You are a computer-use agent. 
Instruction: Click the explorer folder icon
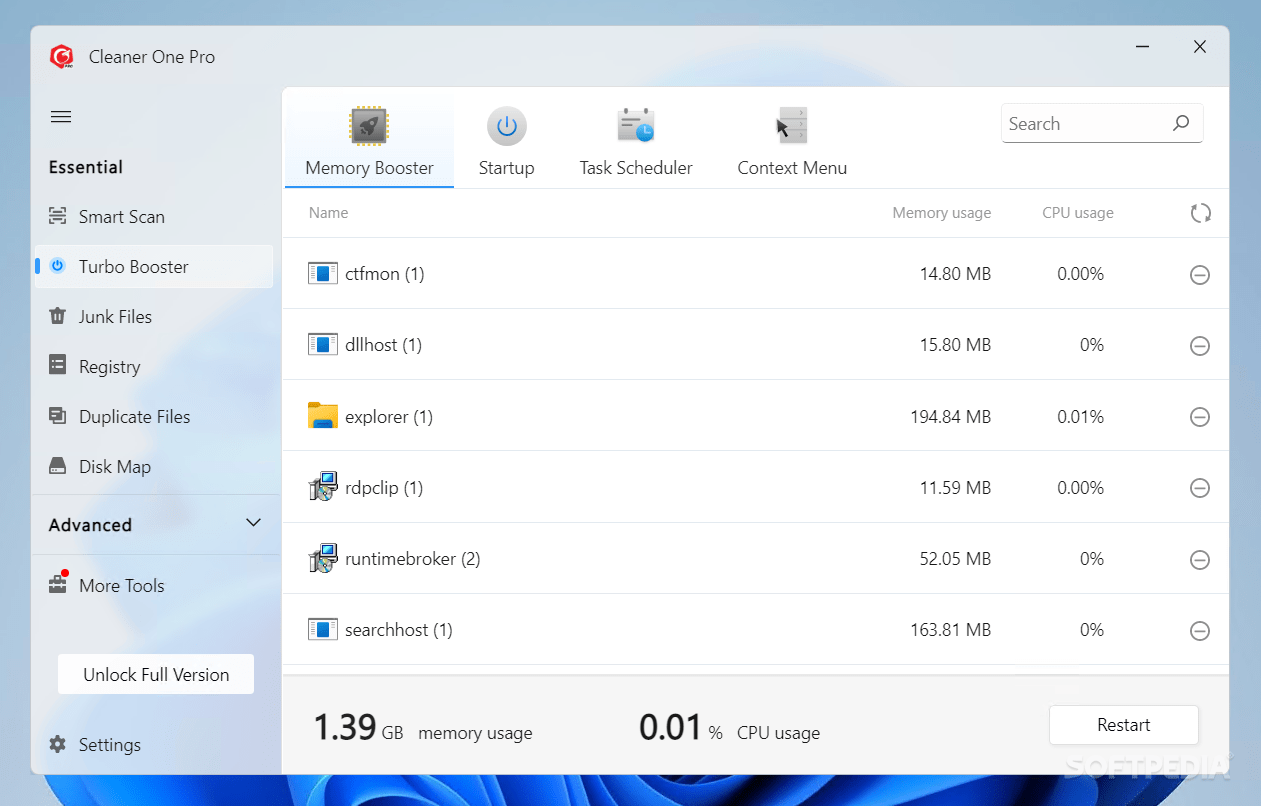pos(322,416)
